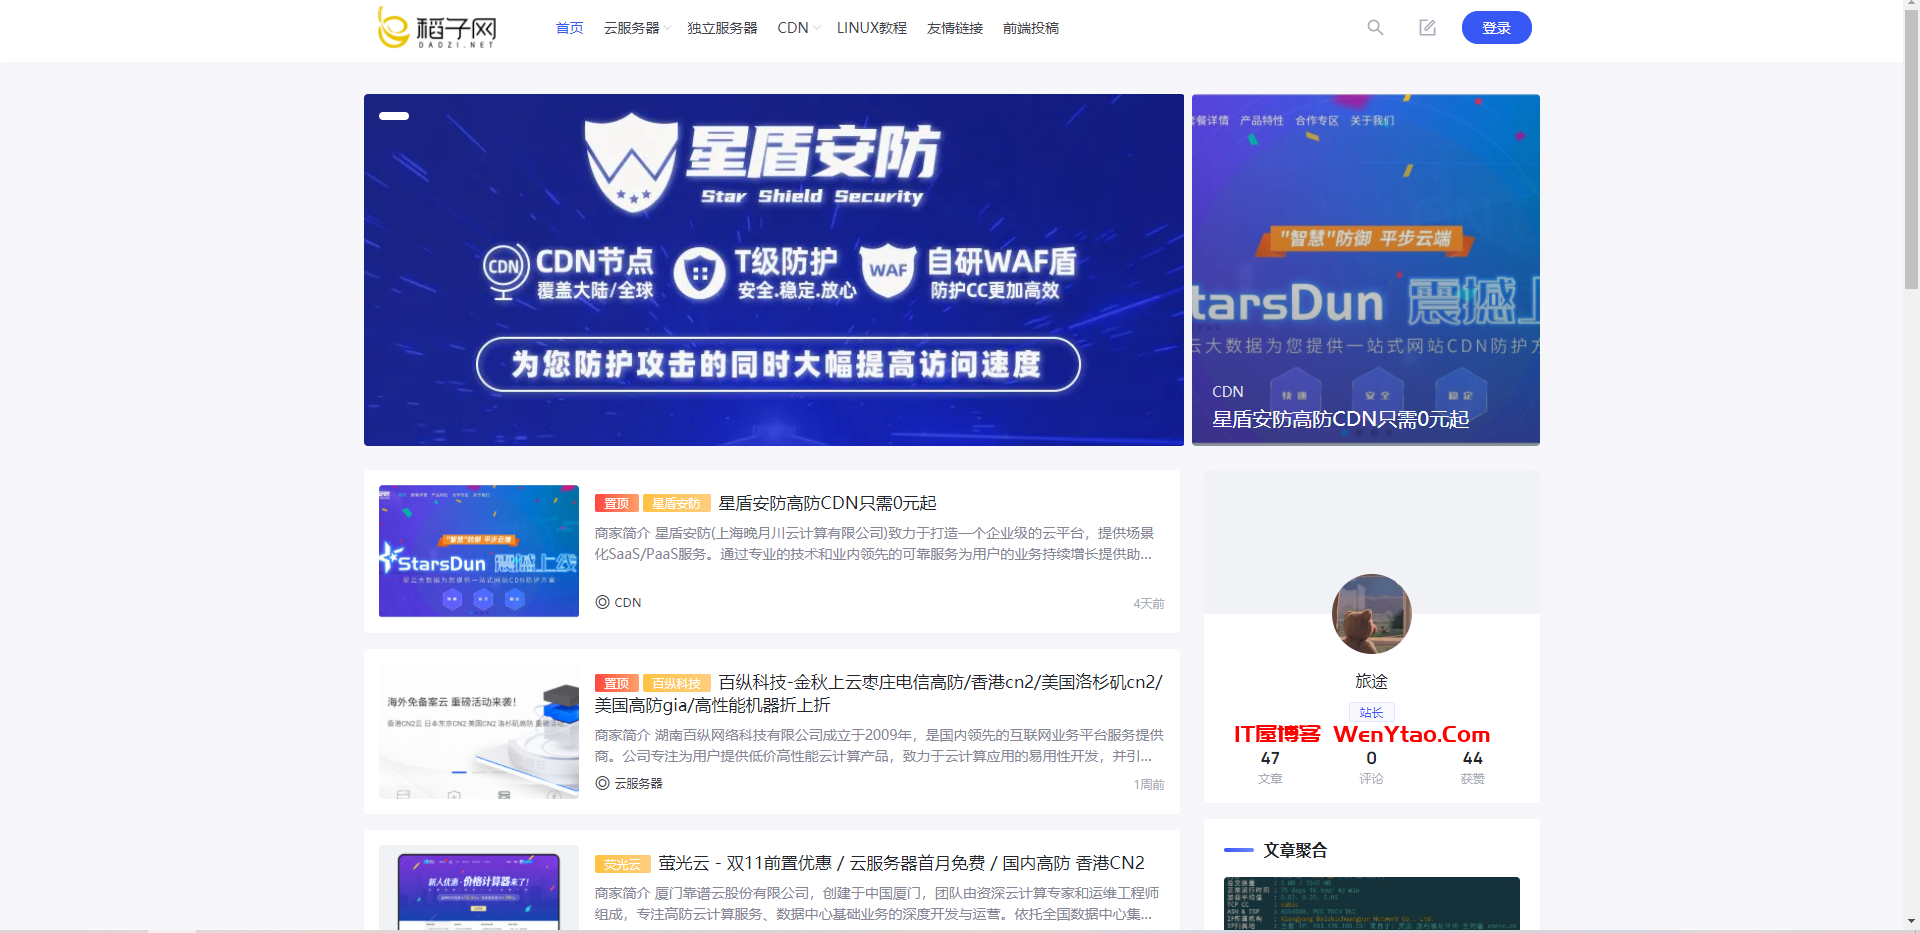This screenshot has height=933, width=1920.
Task: Click the 4天前 timestamp
Action: 1148,603
